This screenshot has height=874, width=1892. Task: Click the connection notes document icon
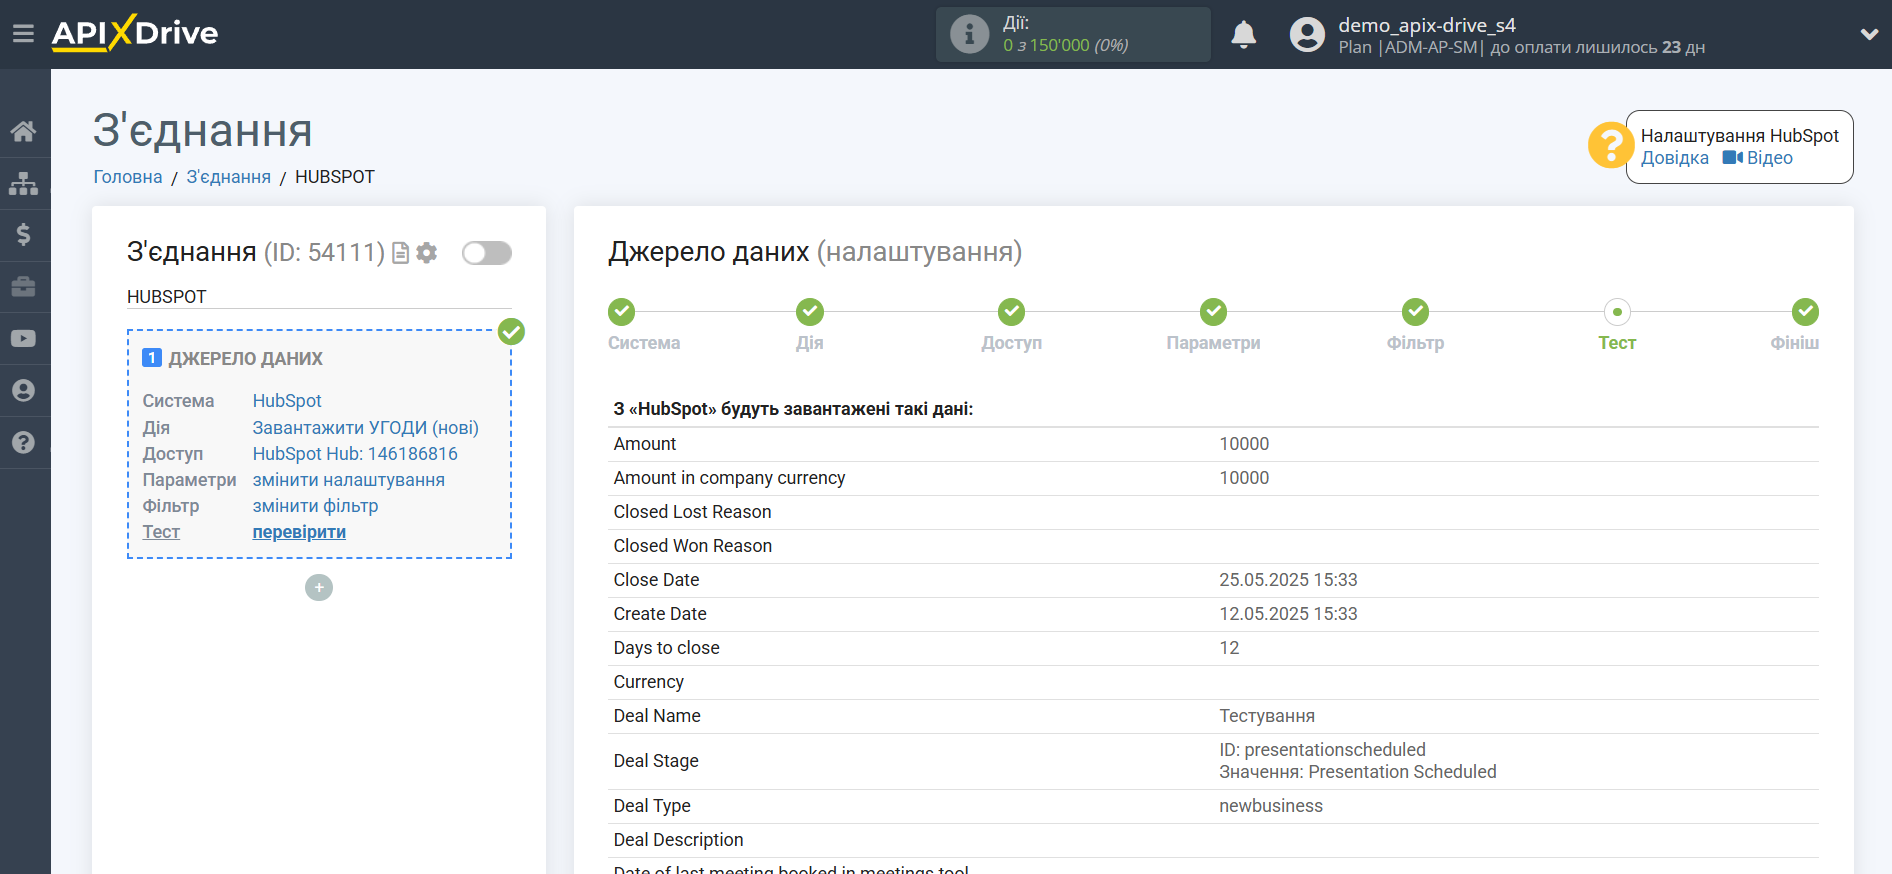coord(401,253)
